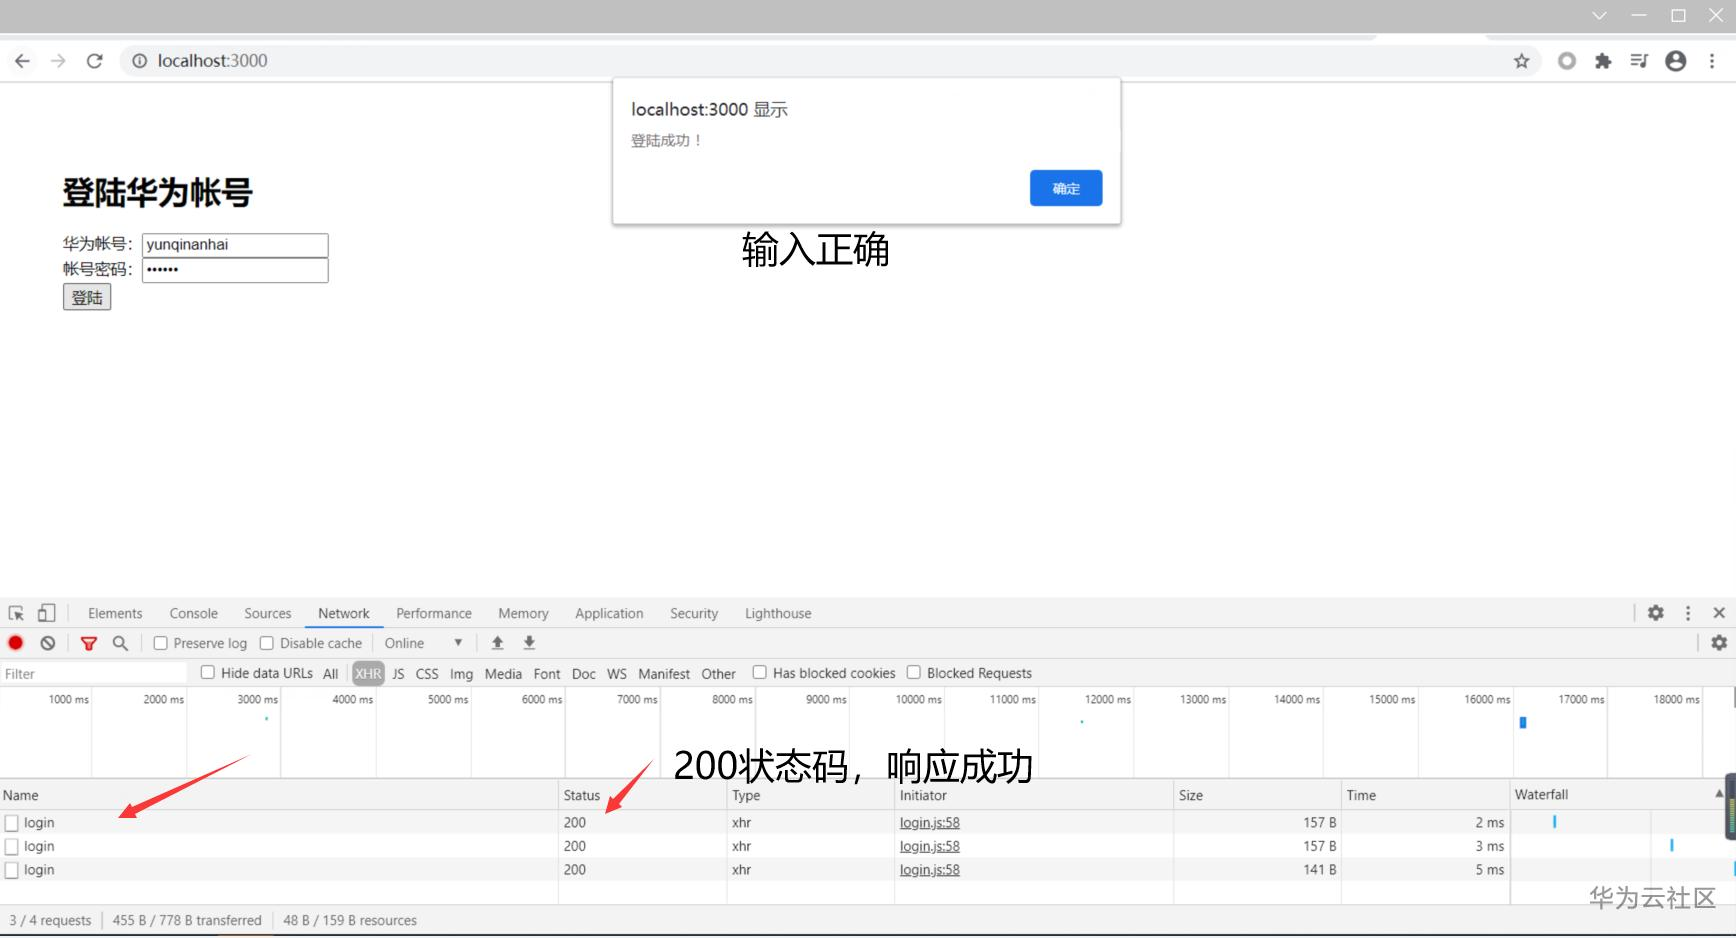The image size is (1736, 938).
Task: Check Hide data URLs option
Action: pos(208,673)
